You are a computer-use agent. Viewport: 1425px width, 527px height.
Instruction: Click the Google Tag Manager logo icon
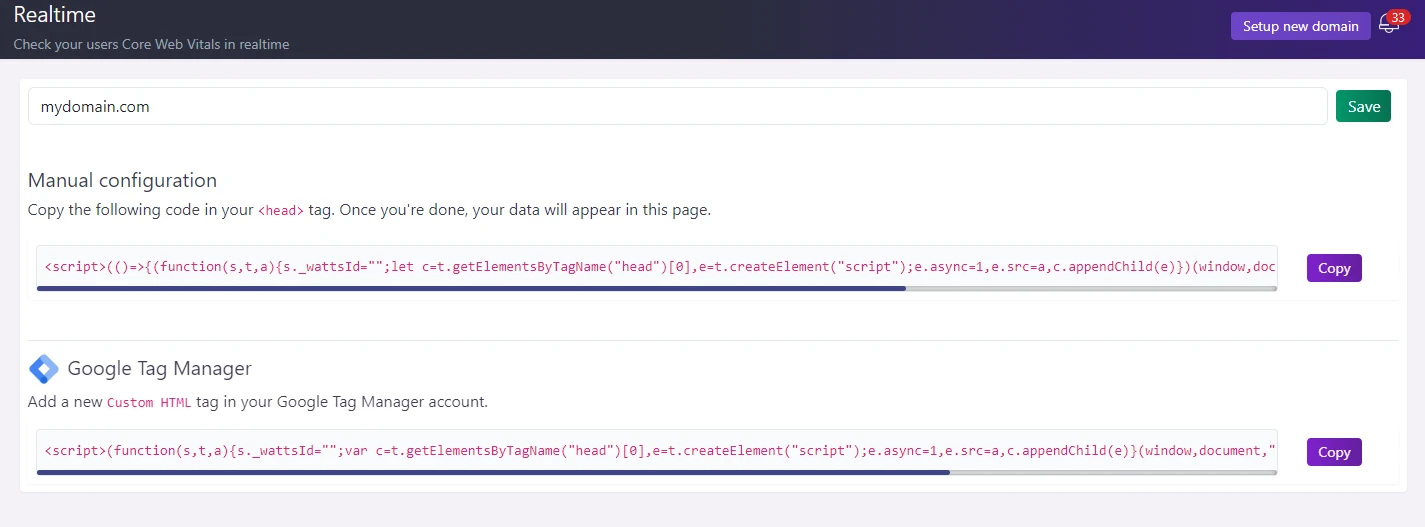[x=44, y=369]
